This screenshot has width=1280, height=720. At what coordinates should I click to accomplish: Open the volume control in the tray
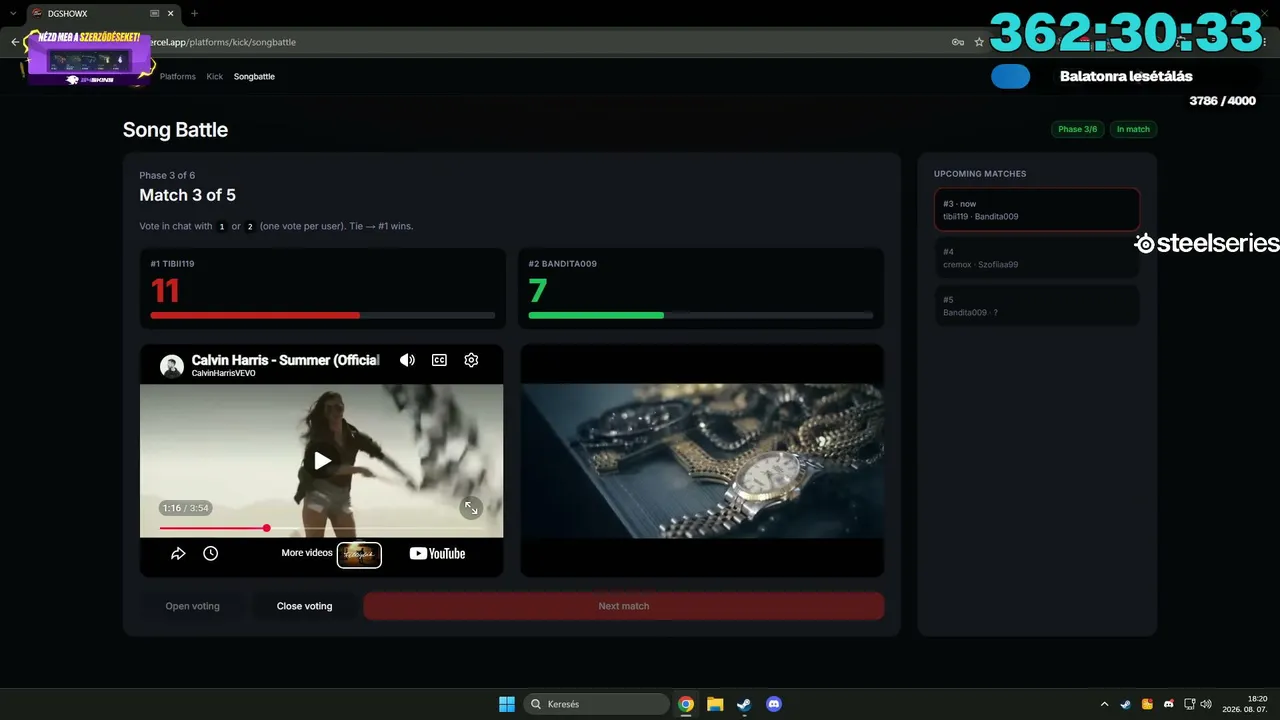1206,704
